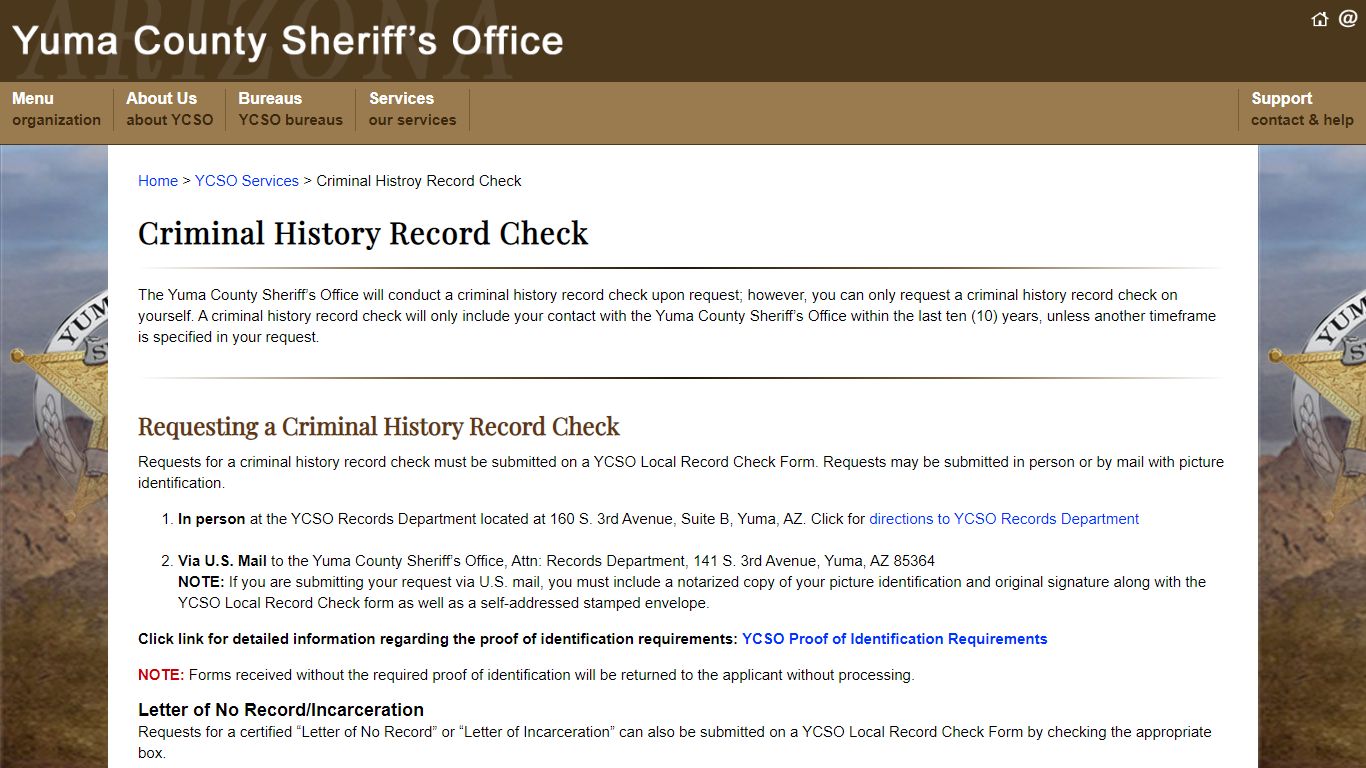Click the Criminal History Record Check heading

[x=363, y=233]
